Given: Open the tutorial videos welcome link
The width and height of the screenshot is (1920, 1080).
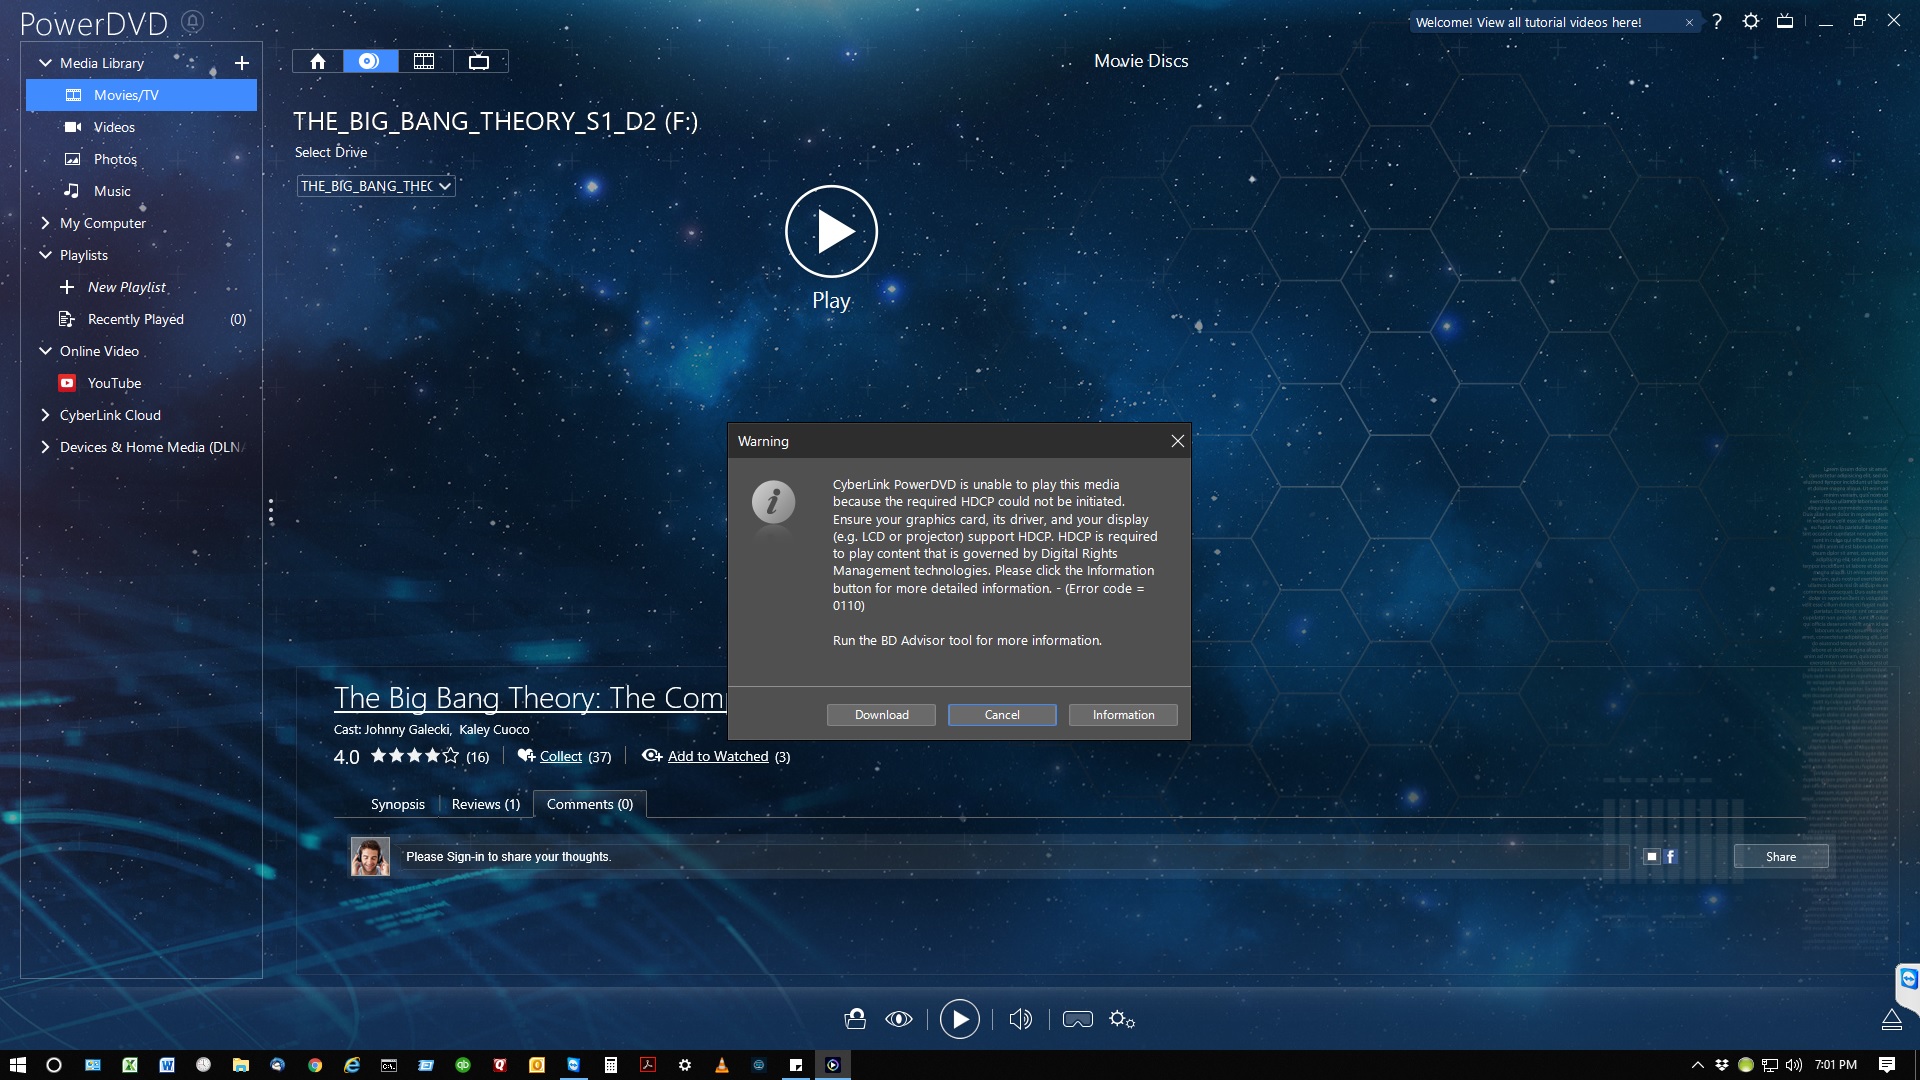Looking at the screenshot, I should [x=1528, y=22].
